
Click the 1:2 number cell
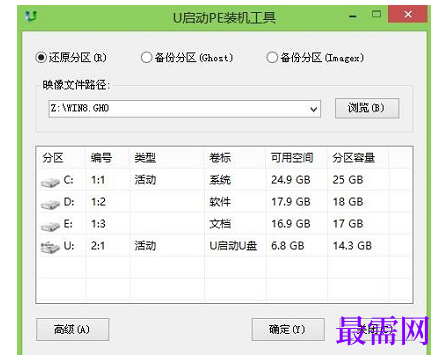pos(98,202)
